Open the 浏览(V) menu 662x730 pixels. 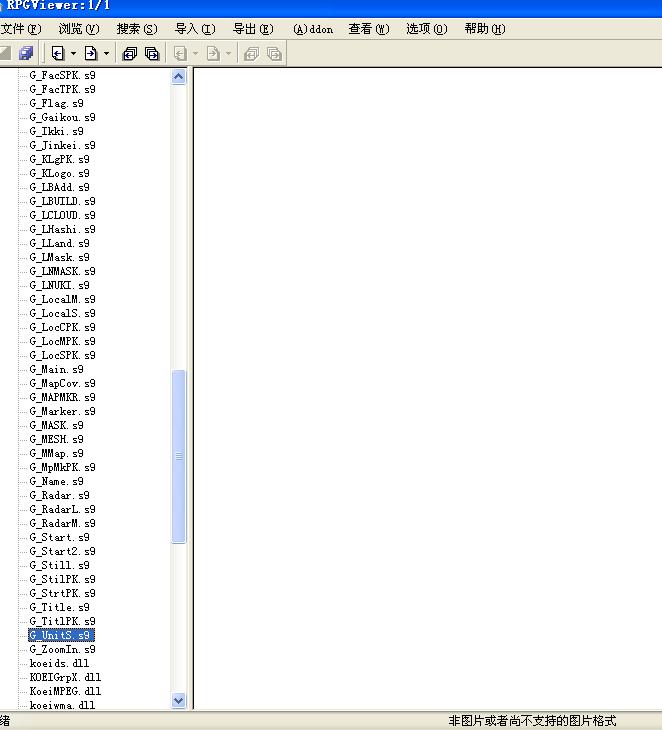(79, 29)
